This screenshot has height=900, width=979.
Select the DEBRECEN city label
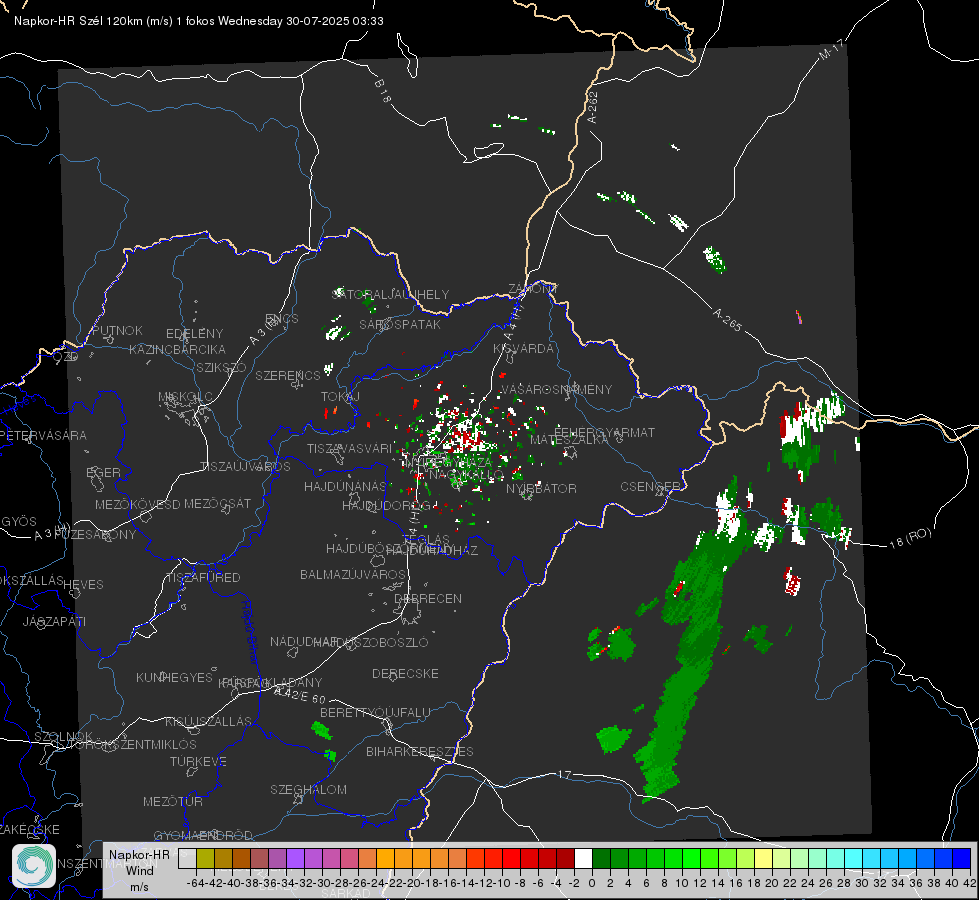point(428,598)
